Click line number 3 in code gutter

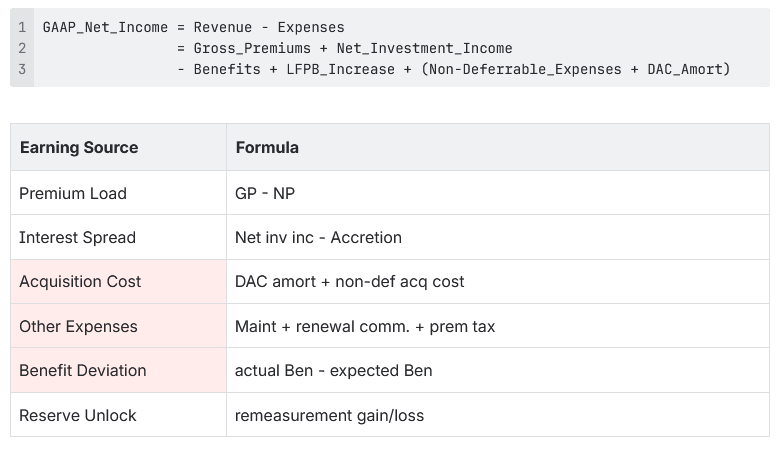22,69
